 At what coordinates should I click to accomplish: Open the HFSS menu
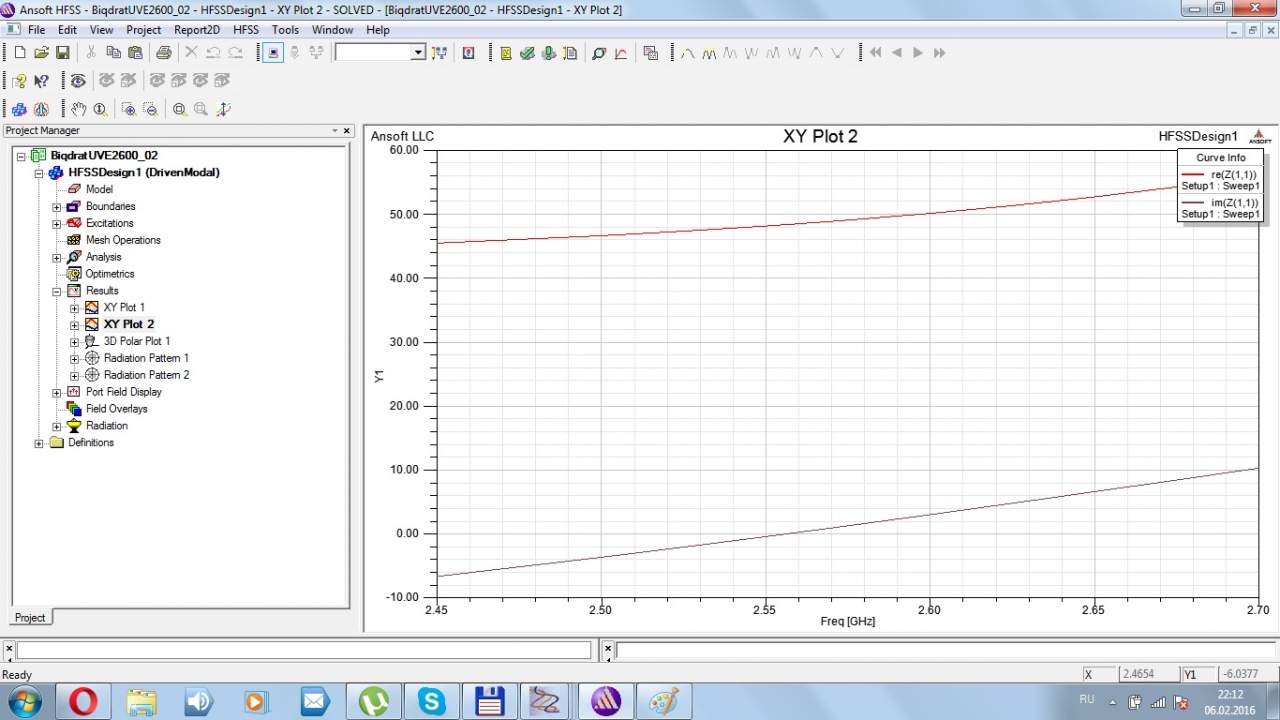click(246, 30)
